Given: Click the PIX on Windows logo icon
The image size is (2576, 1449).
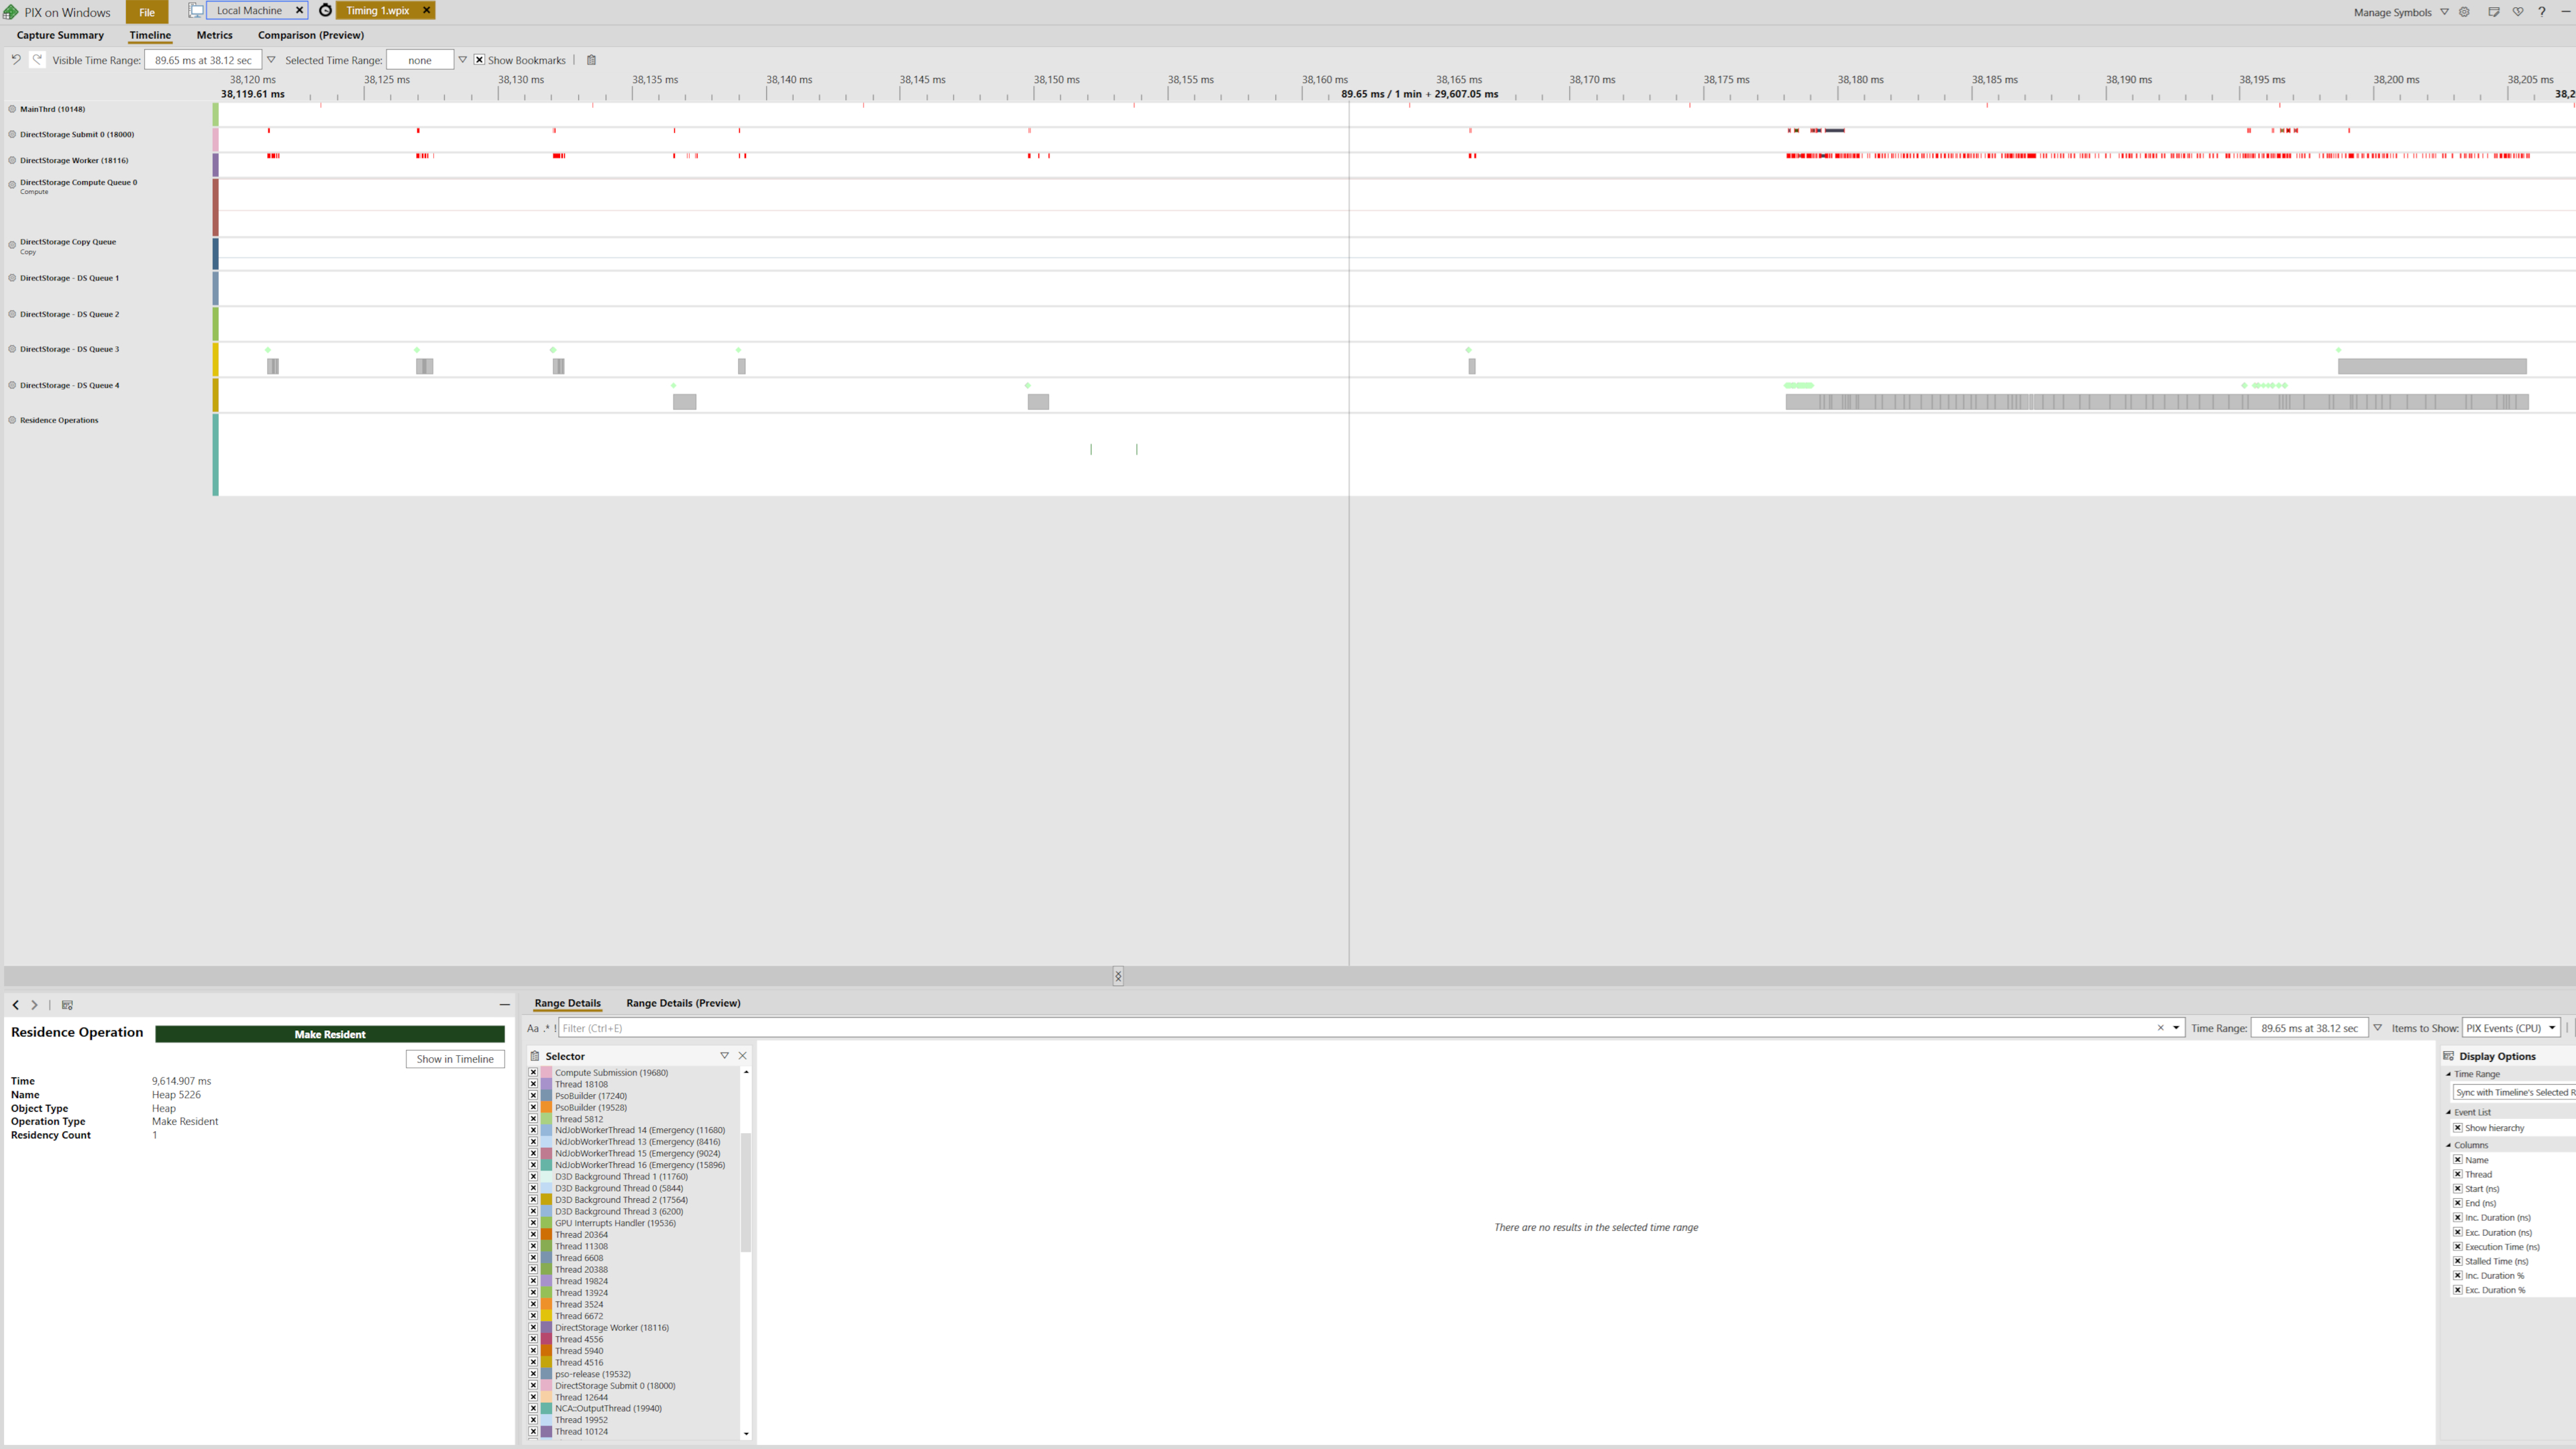Looking at the screenshot, I should coord(11,12).
